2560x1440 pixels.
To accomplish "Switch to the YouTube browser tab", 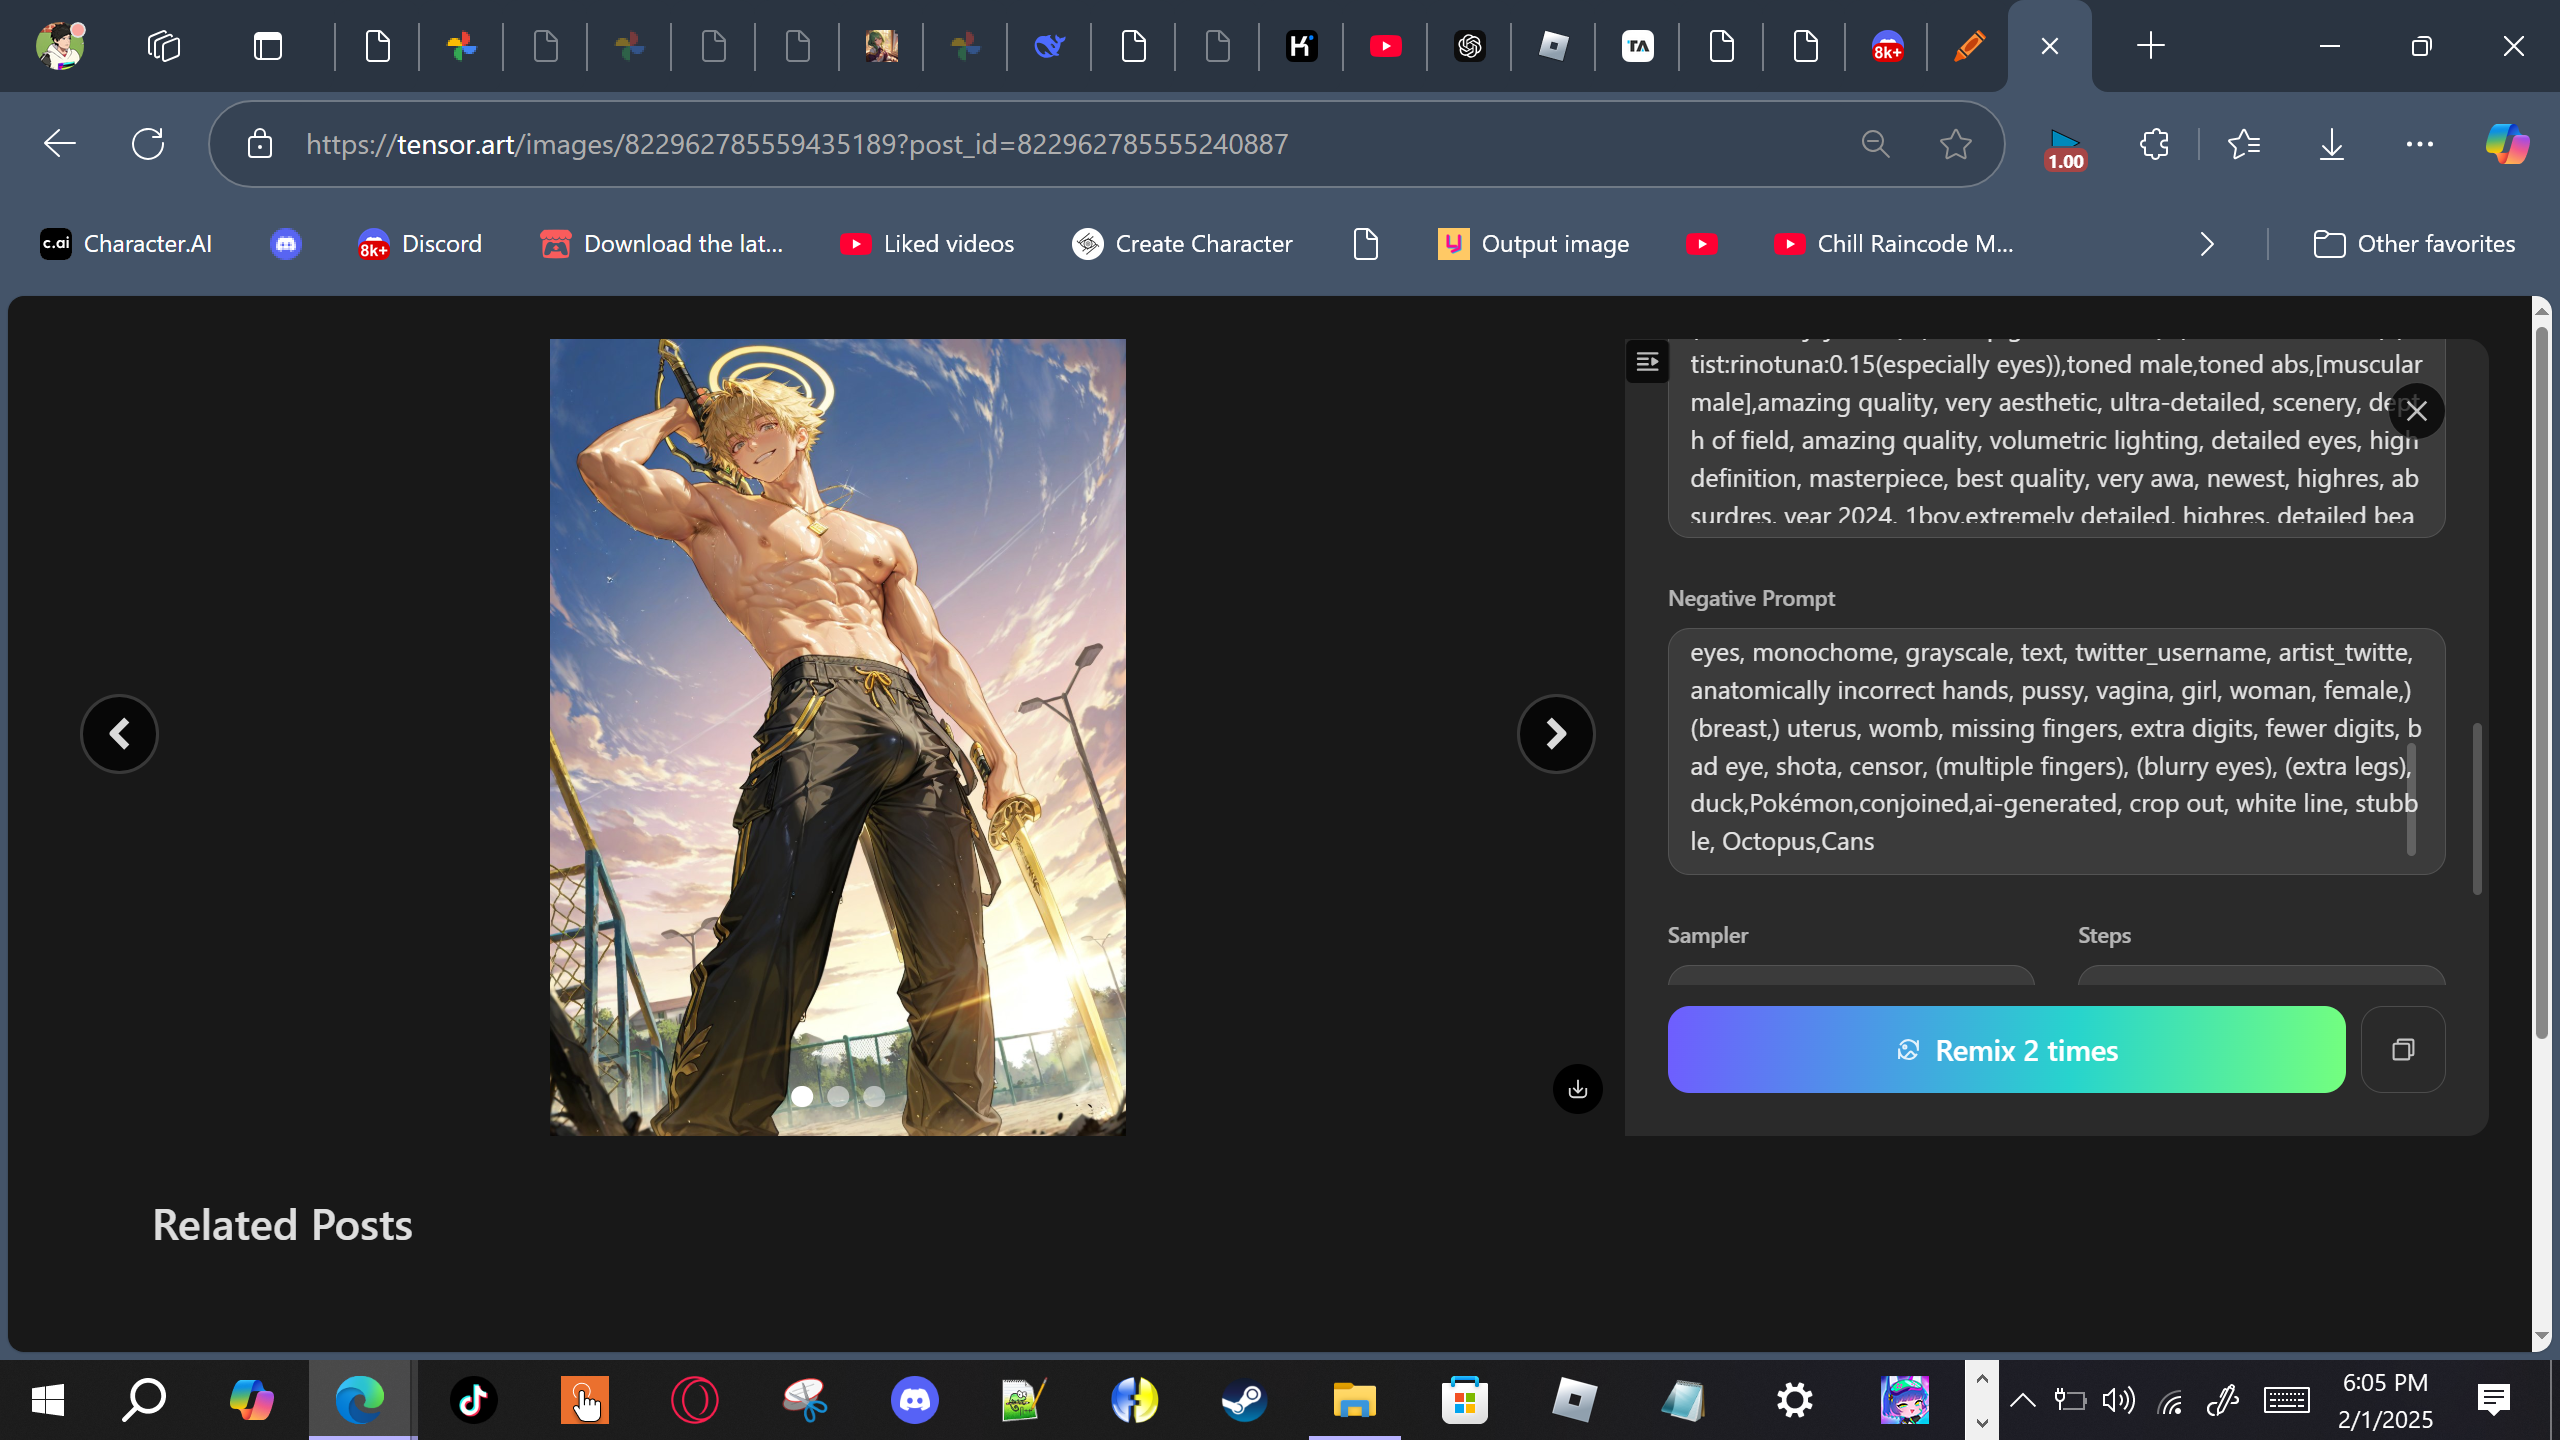I will click(x=1385, y=46).
